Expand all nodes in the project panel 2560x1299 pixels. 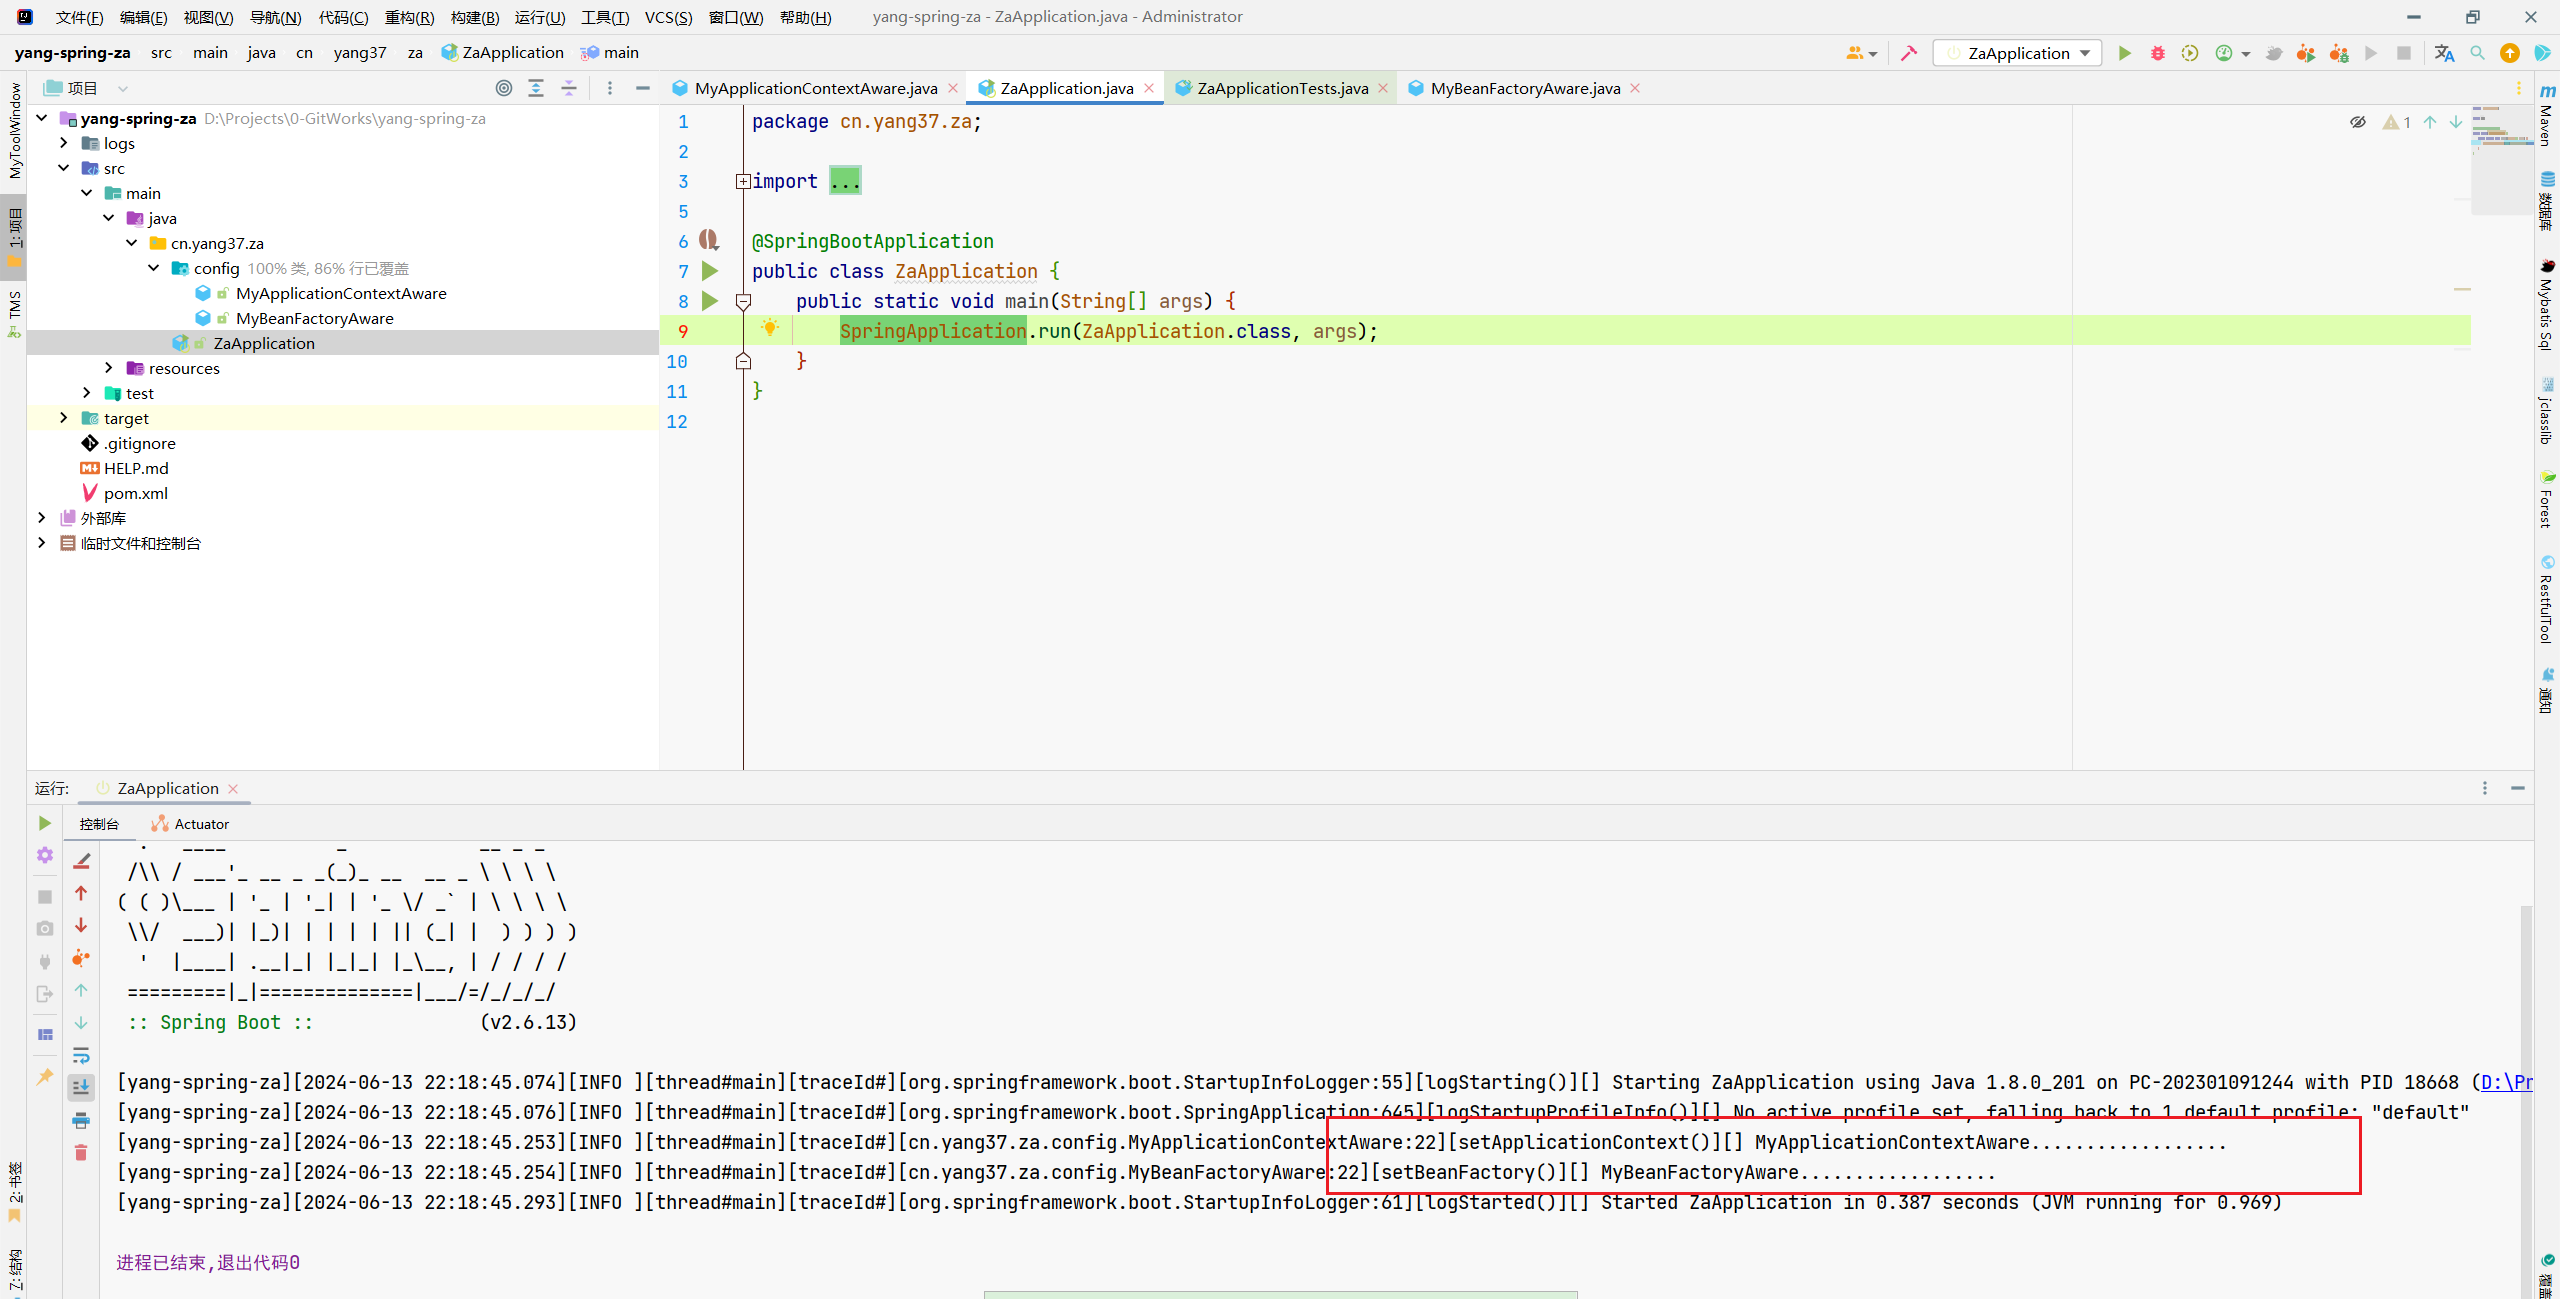[536, 88]
